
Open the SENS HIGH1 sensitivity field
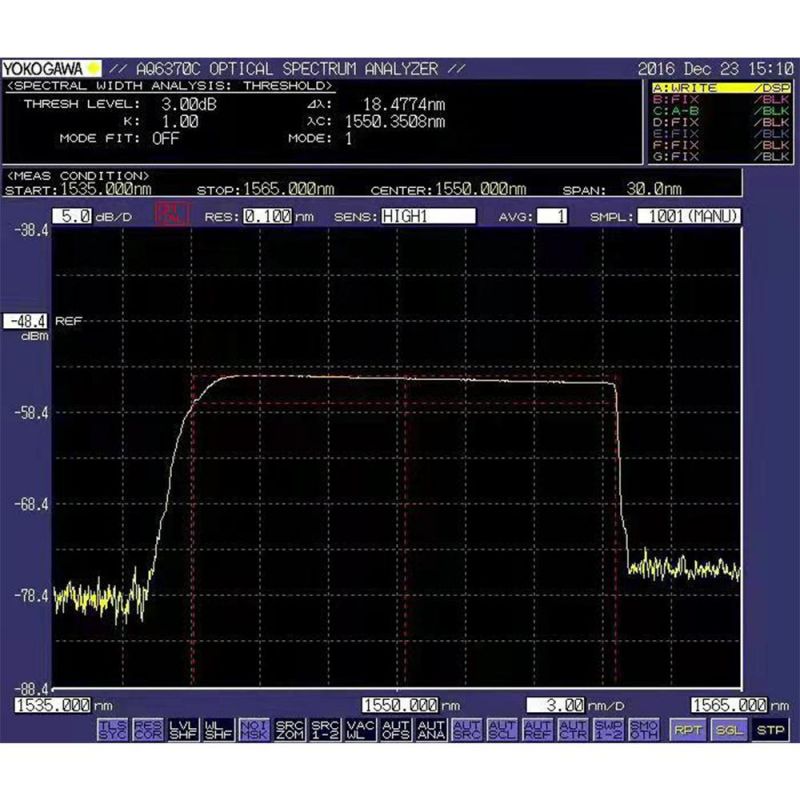tap(429, 216)
